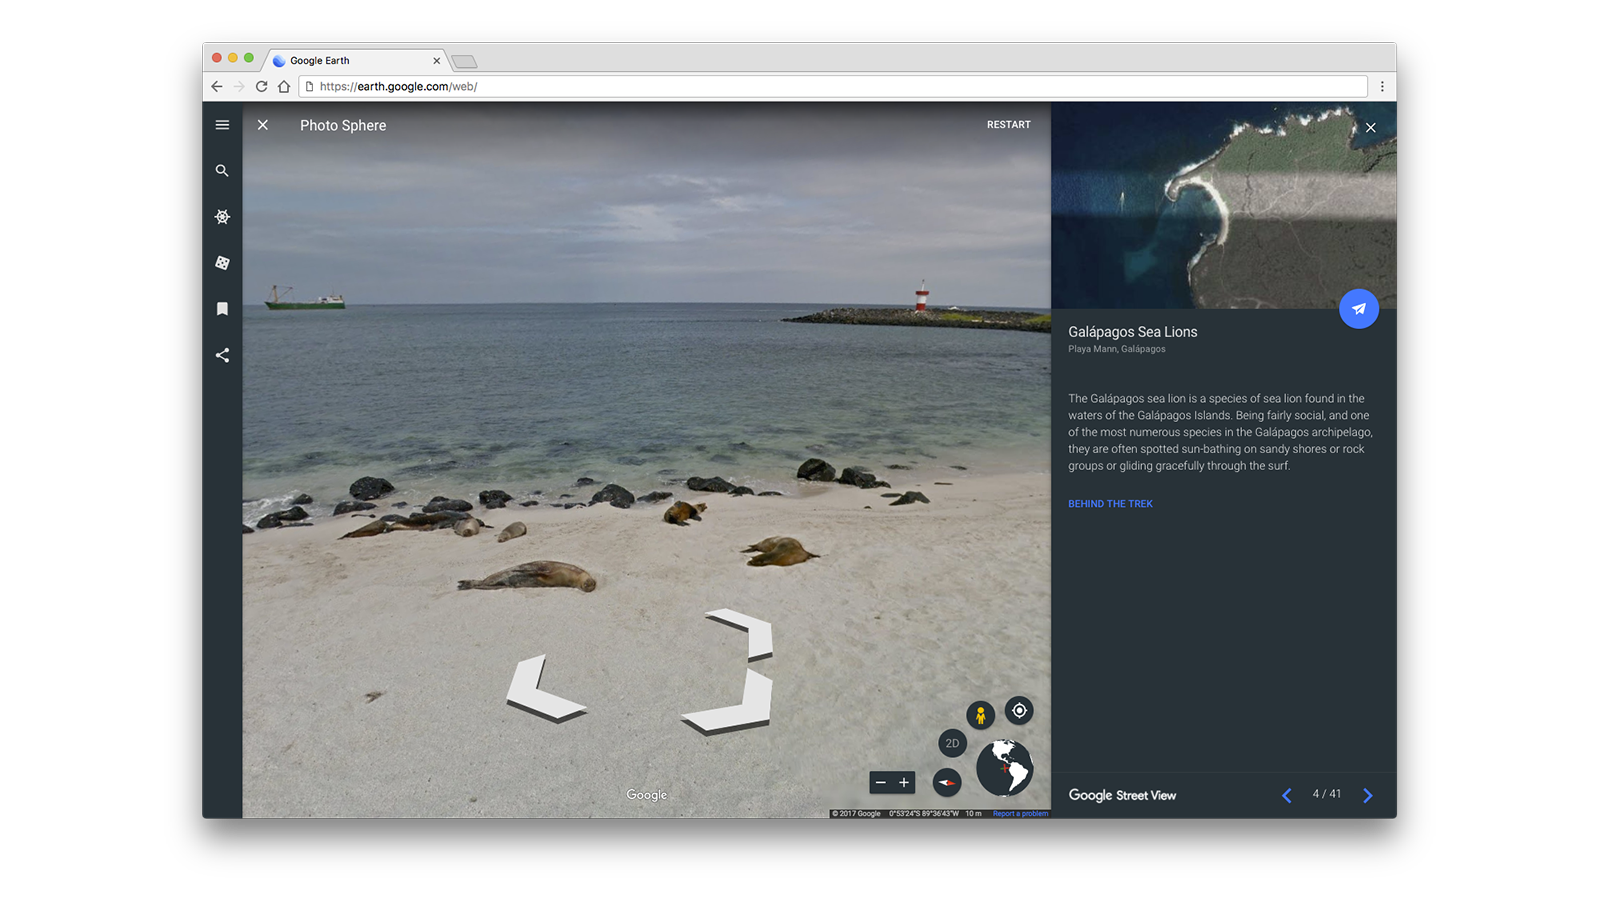Zoom out with the minus button
The width and height of the screenshot is (1600, 900).
click(881, 783)
